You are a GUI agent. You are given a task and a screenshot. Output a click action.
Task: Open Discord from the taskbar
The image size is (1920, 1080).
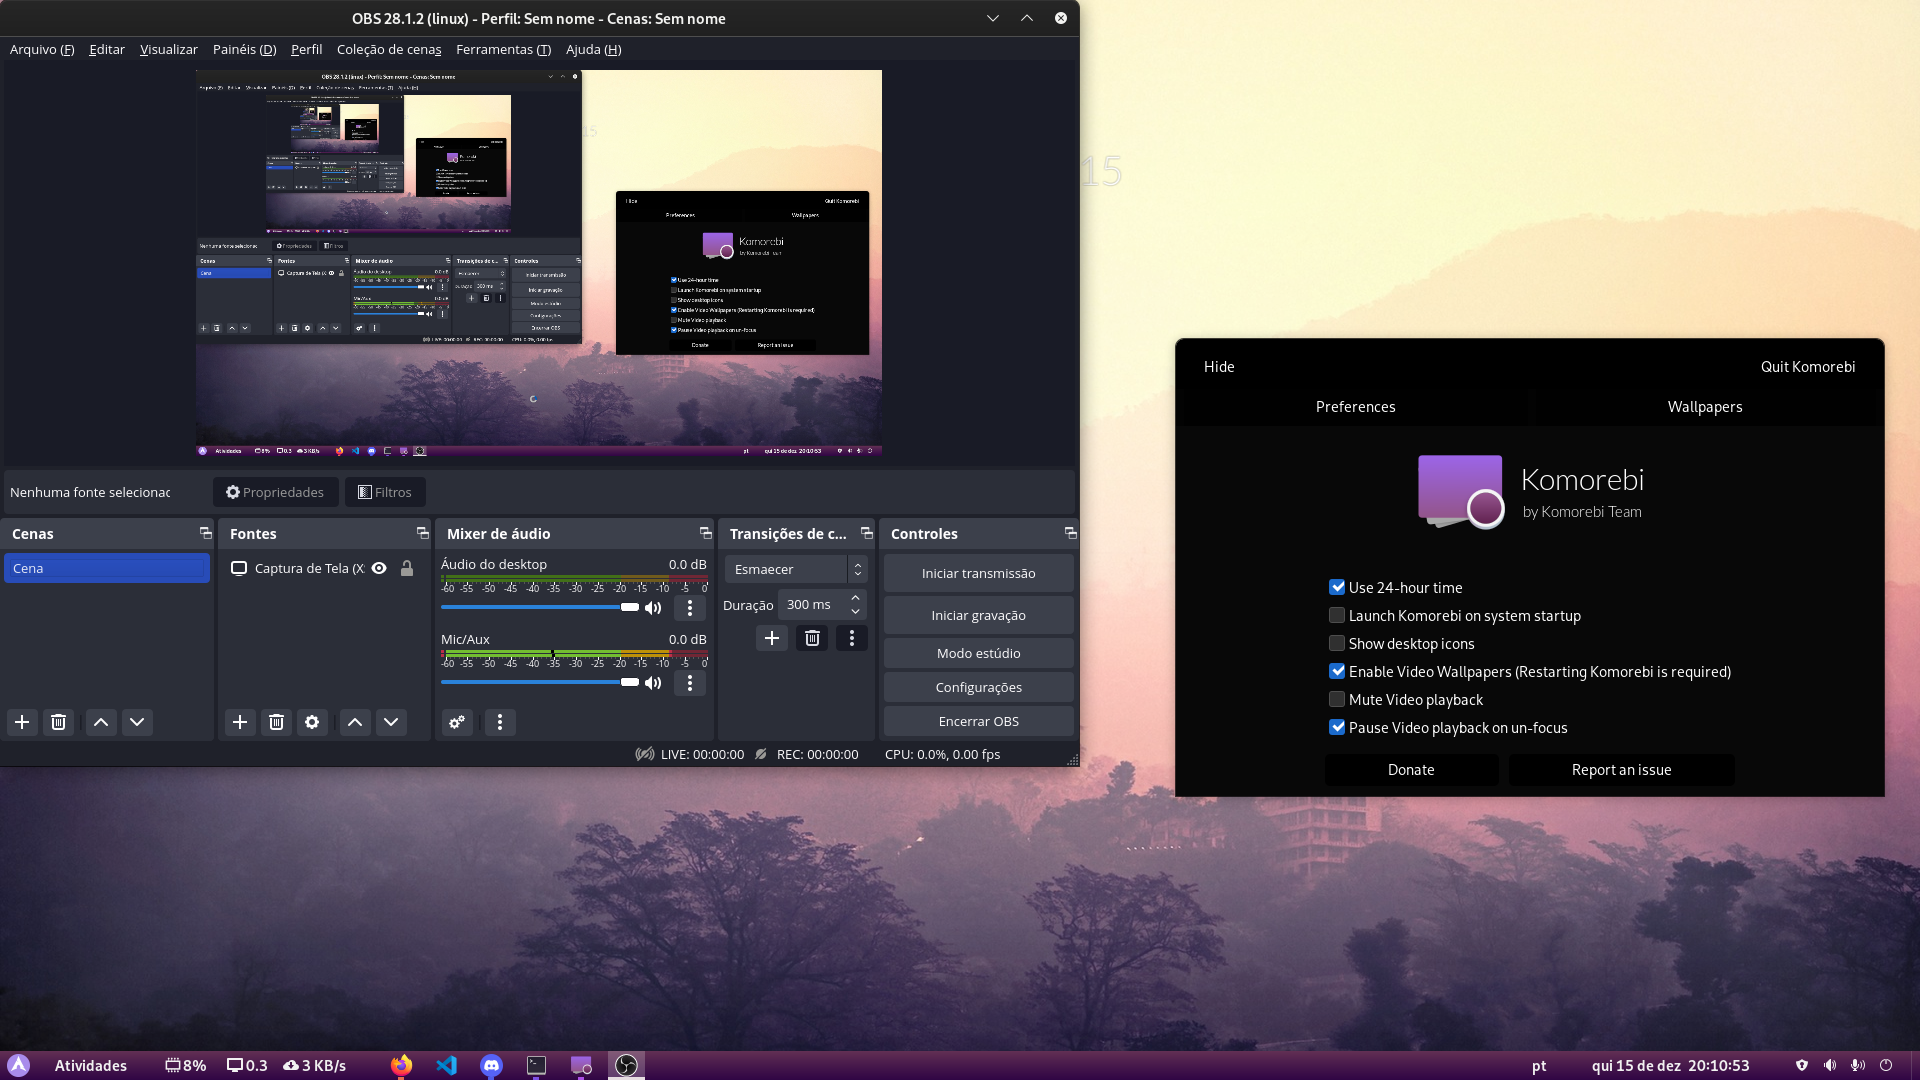[x=491, y=1065]
